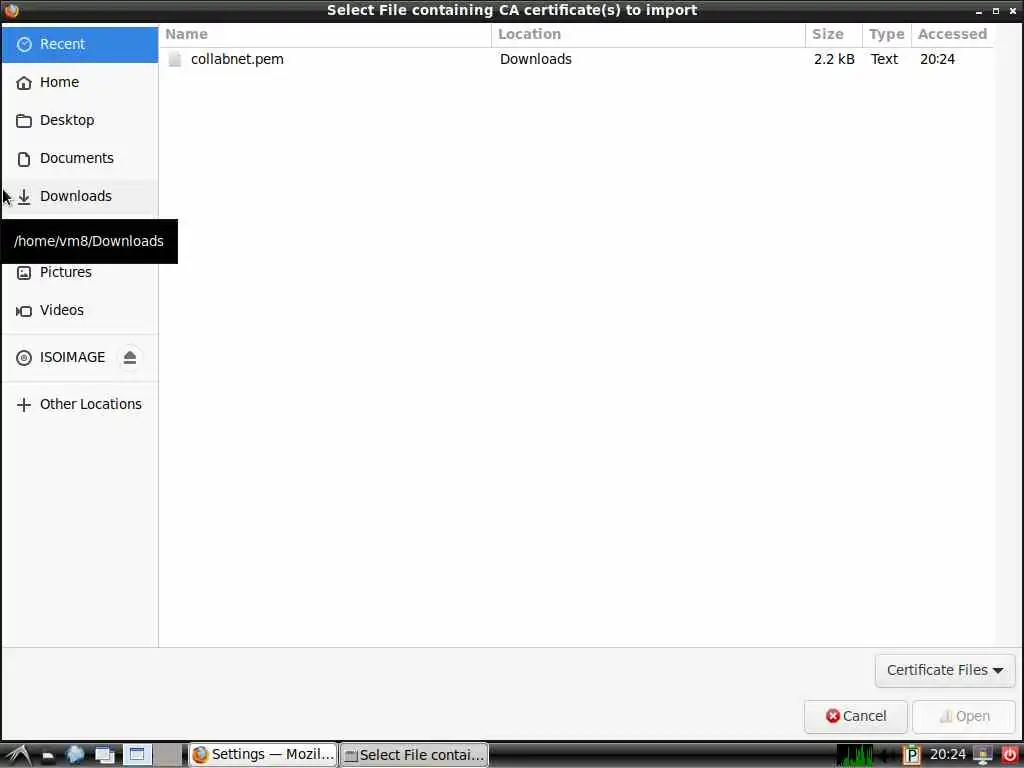Open Other Locations
1024x768 pixels.
tap(80, 404)
